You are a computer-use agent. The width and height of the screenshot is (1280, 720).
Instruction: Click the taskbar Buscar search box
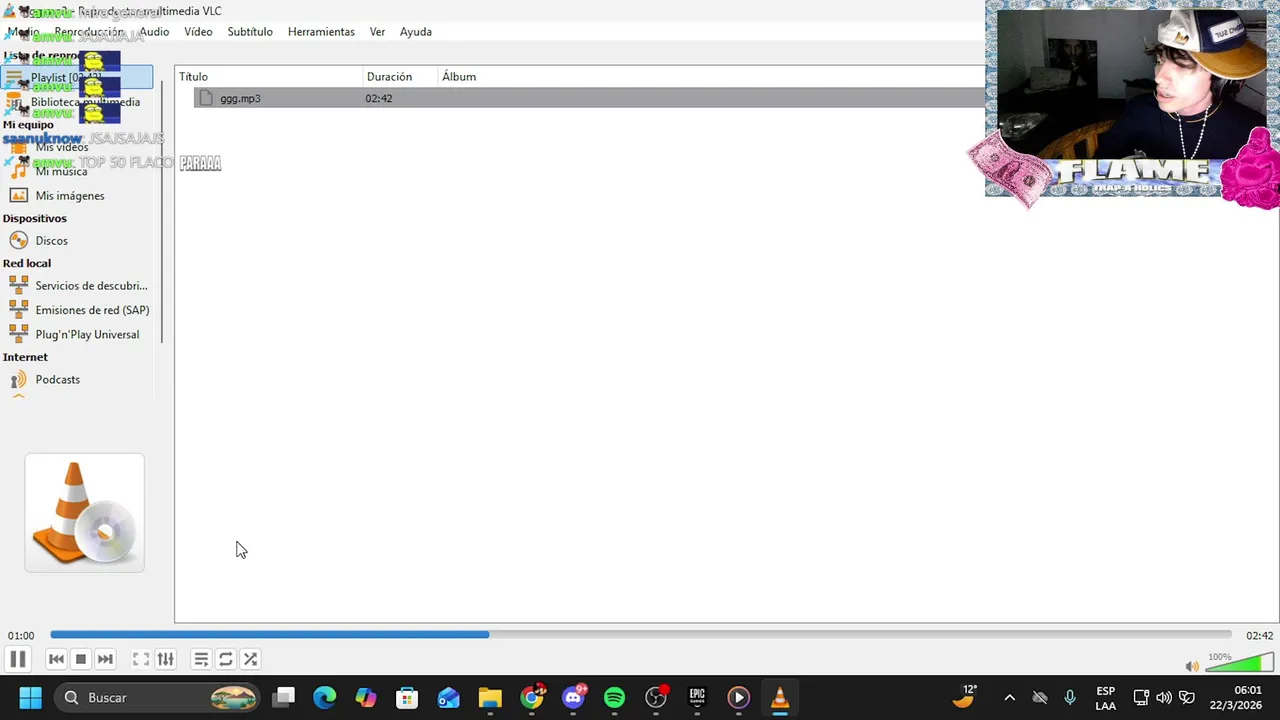tap(157, 698)
